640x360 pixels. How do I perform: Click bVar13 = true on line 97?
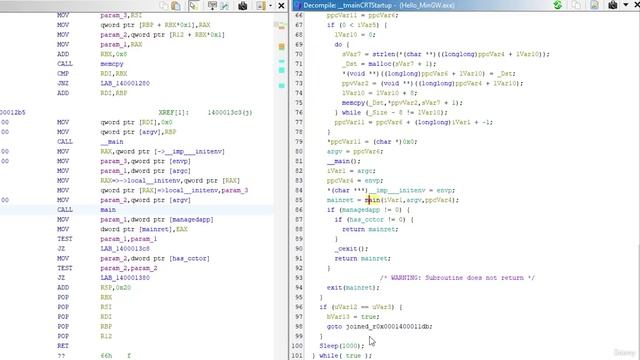point(353,317)
